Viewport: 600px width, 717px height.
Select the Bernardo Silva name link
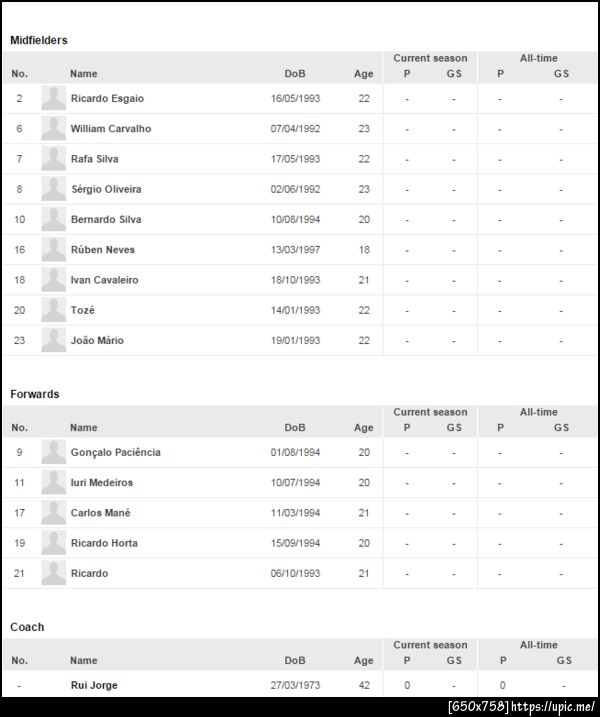(x=106, y=220)
